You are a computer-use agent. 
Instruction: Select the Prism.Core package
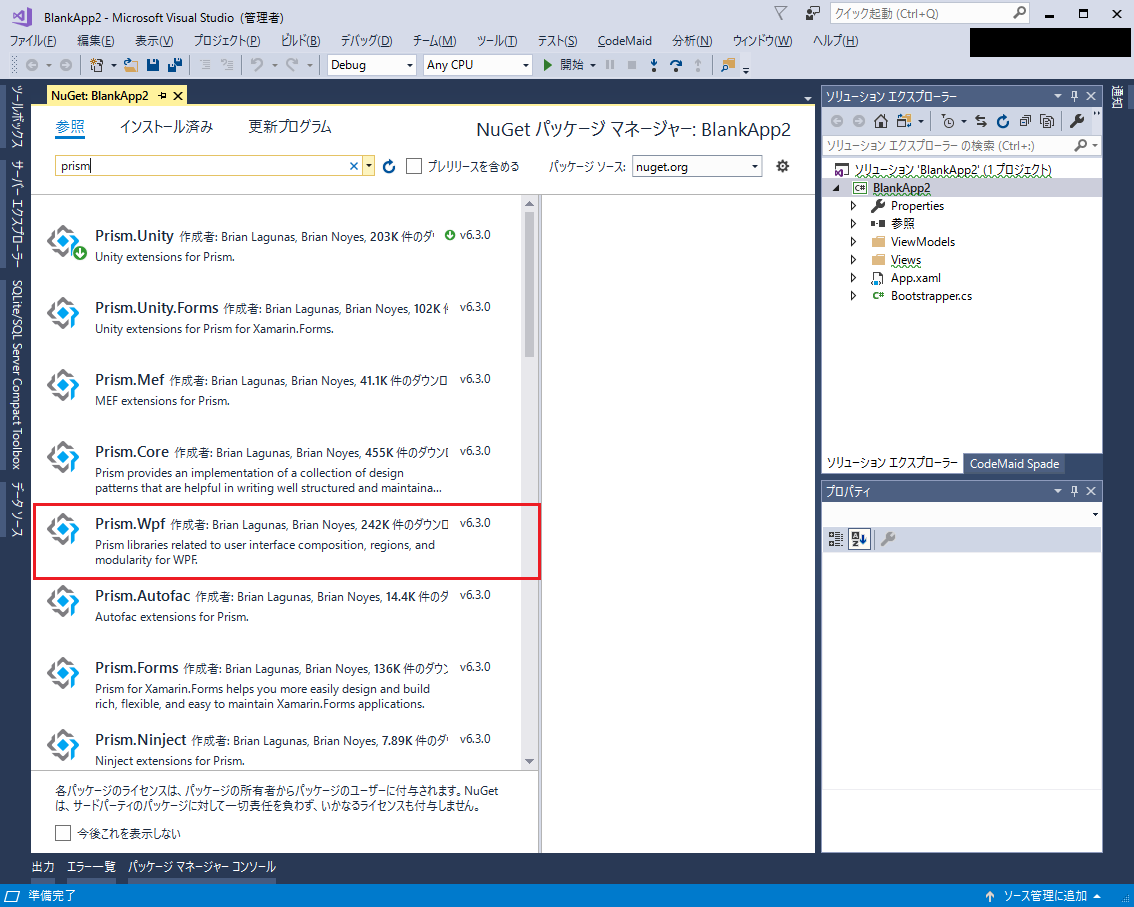point(277,469)
